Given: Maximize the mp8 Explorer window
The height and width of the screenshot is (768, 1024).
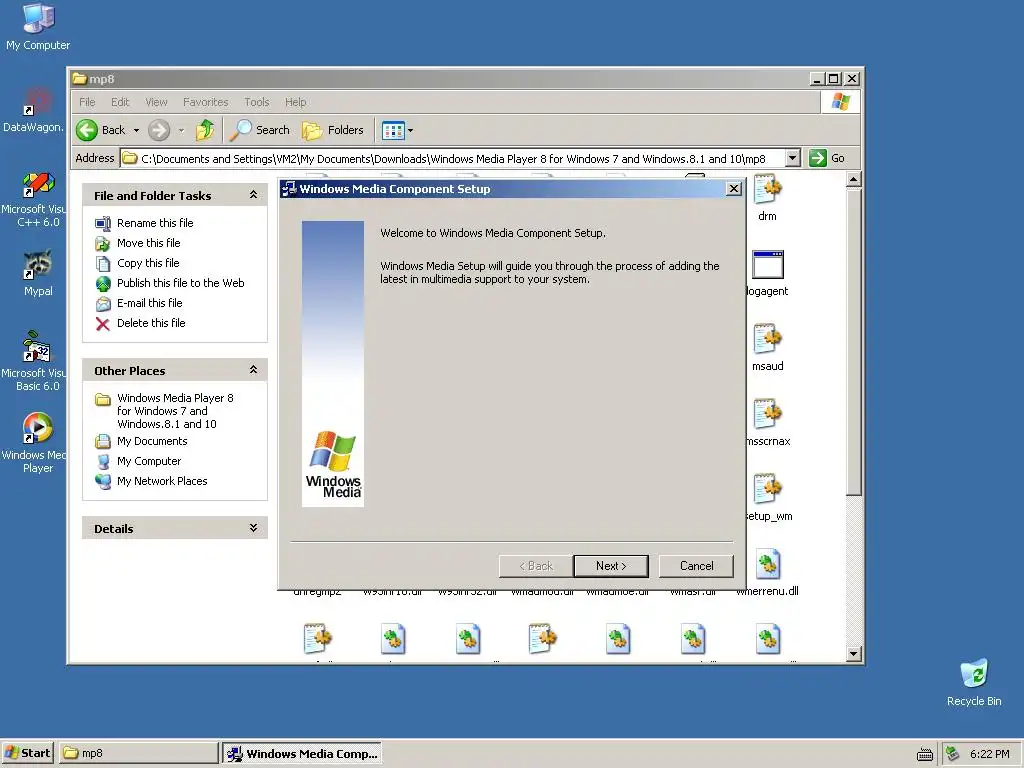Looking at the screenshot, I should point(834,79).
